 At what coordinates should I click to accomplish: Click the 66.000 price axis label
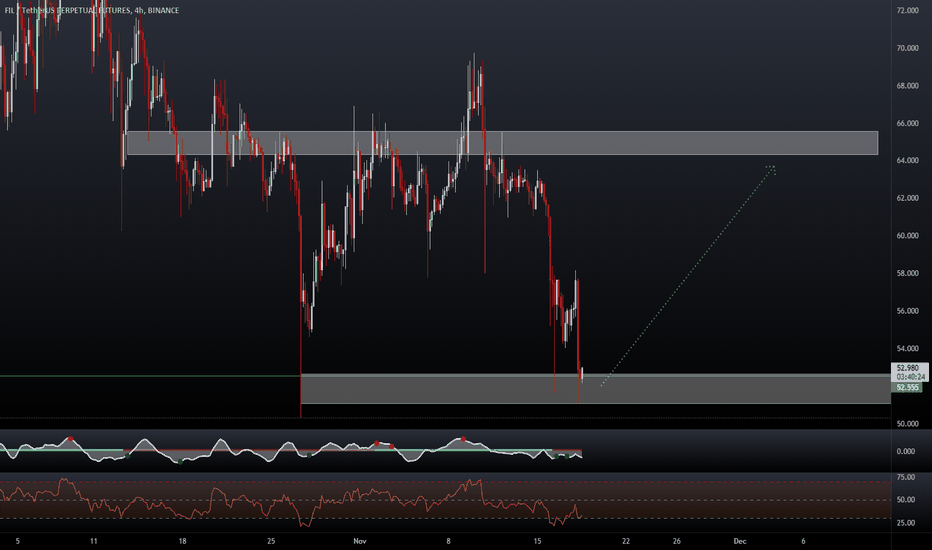[908, 123]
